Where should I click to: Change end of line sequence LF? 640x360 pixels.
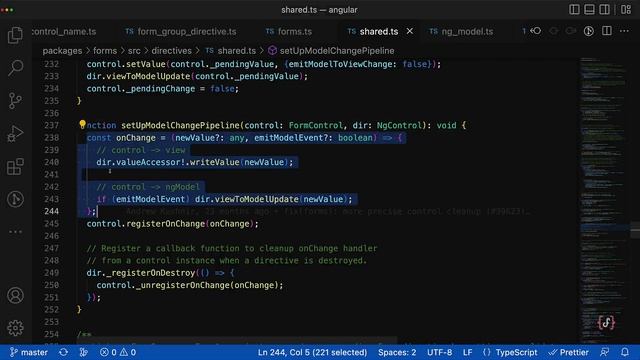click(468, 352)
